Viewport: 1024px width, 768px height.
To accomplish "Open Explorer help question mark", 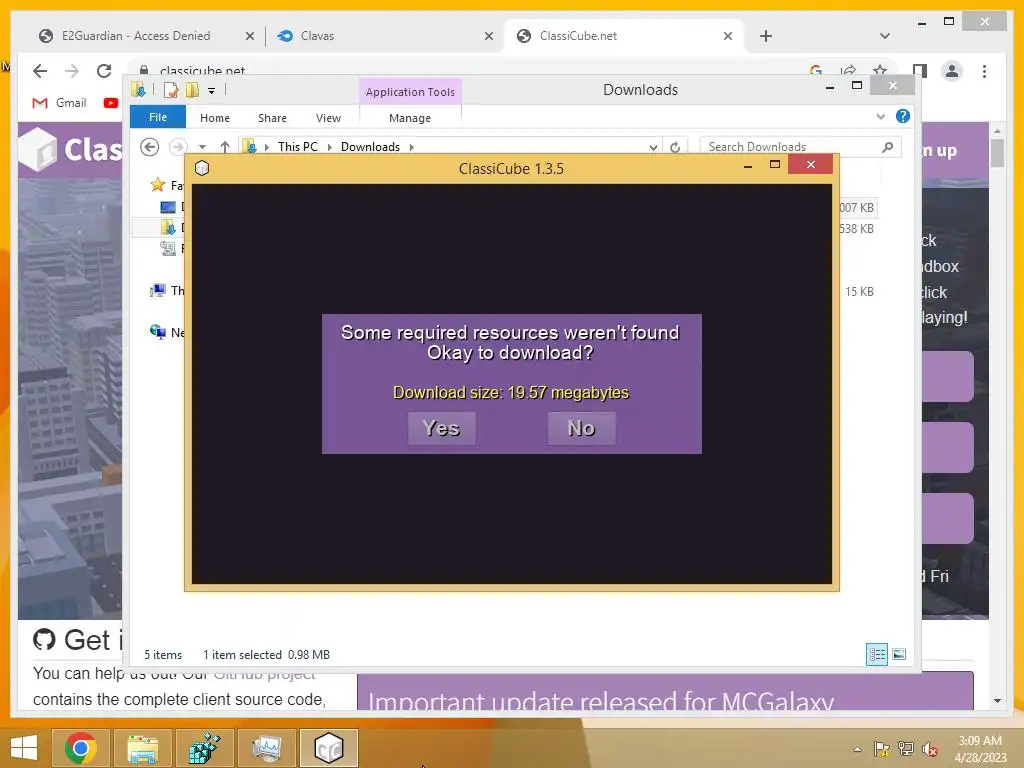I will (x=903, y=116).
